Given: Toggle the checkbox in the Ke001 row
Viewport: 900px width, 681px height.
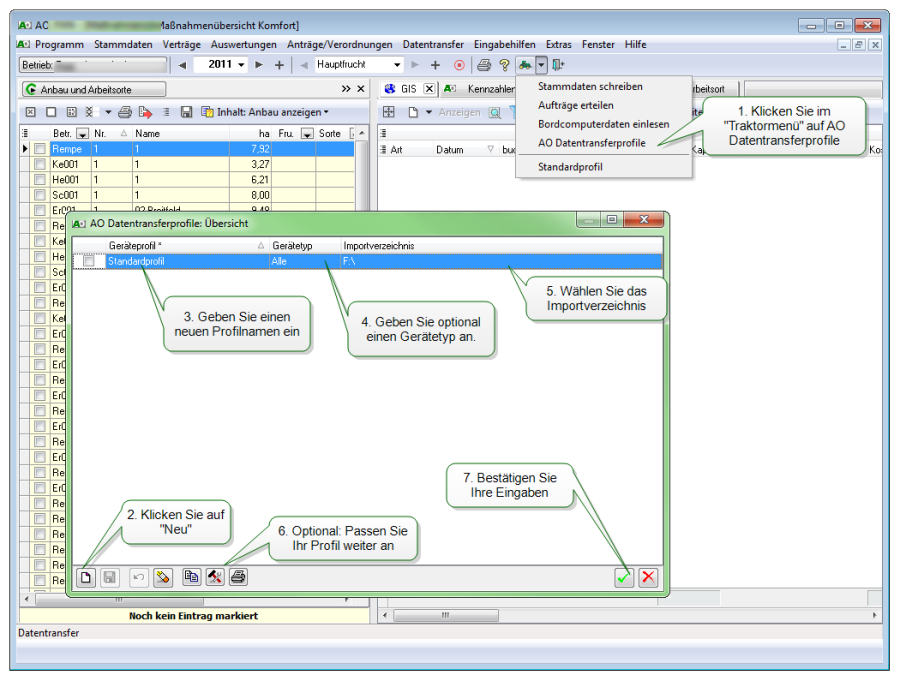Looking at the screenshot, I should coord(40,164).
